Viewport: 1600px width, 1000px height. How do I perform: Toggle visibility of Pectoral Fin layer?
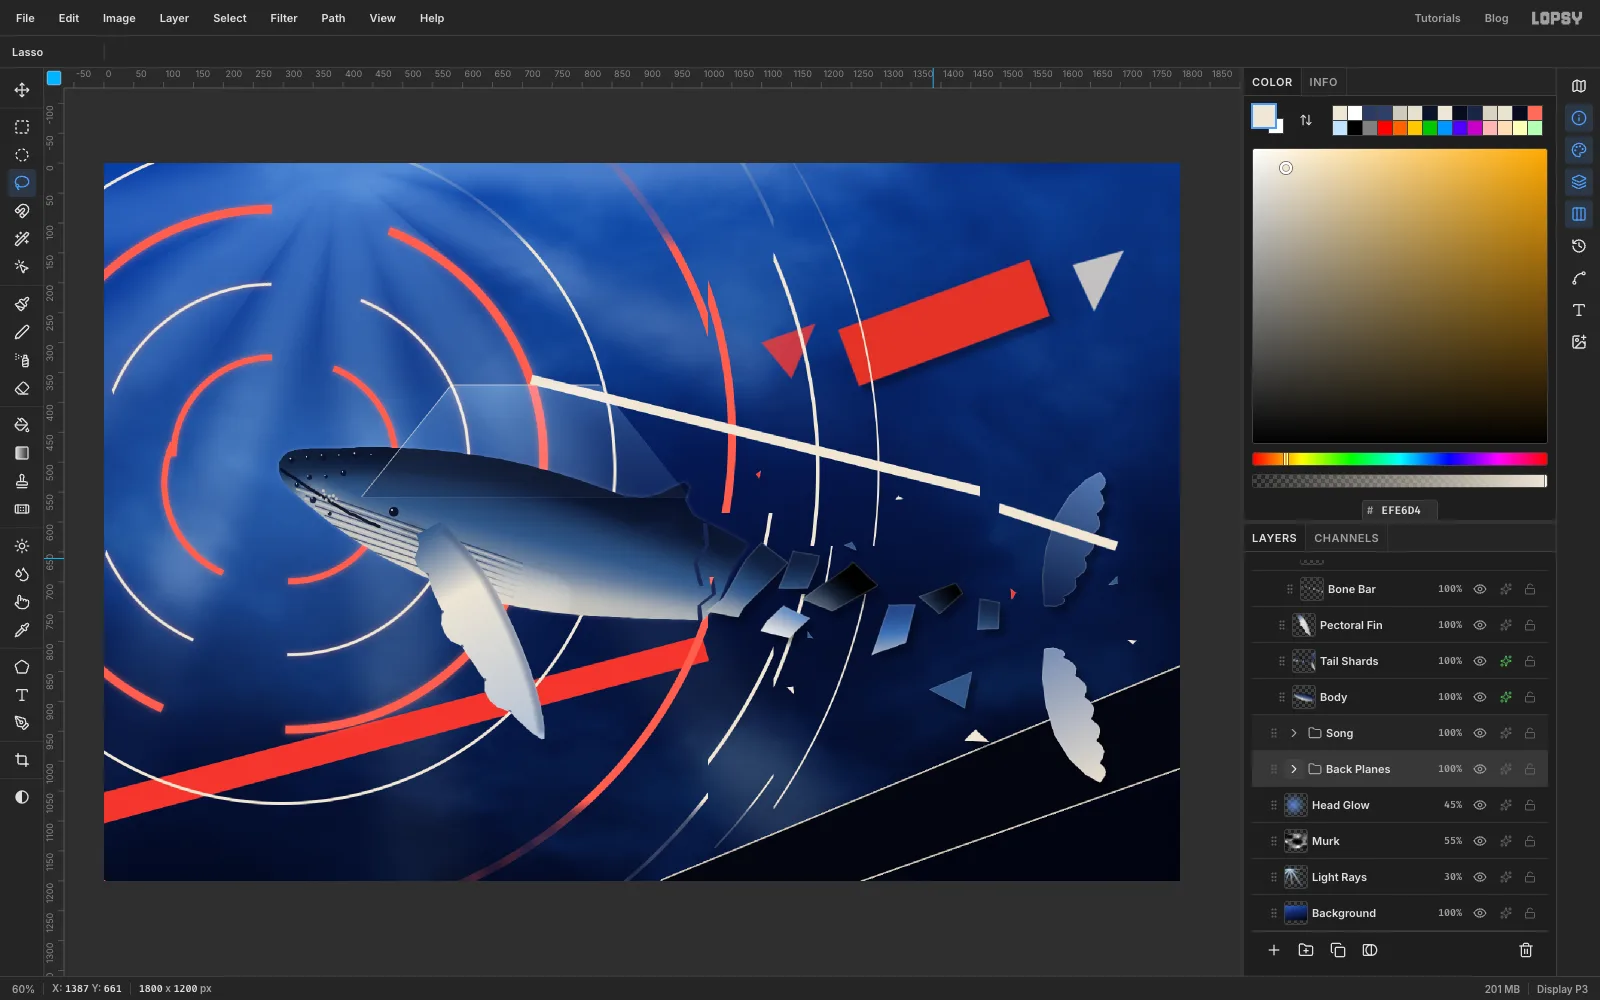pos(1480,625)
